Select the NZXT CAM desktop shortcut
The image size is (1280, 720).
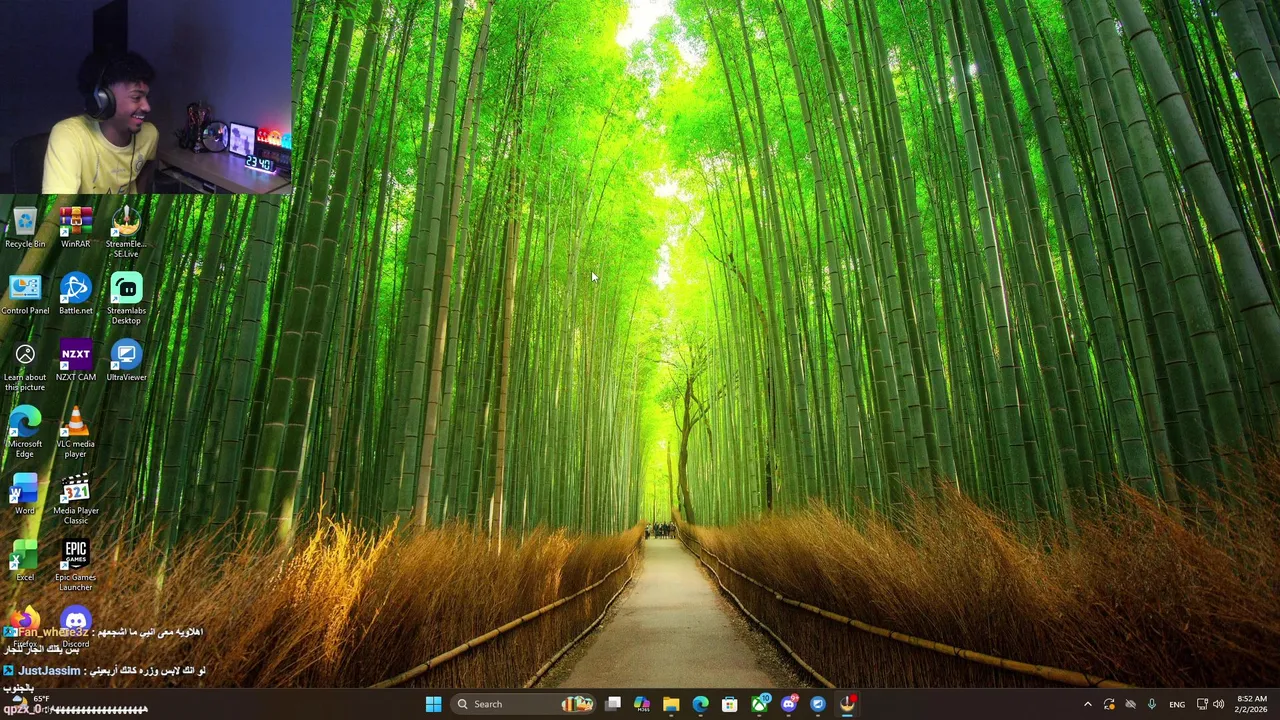click(75, 362)
